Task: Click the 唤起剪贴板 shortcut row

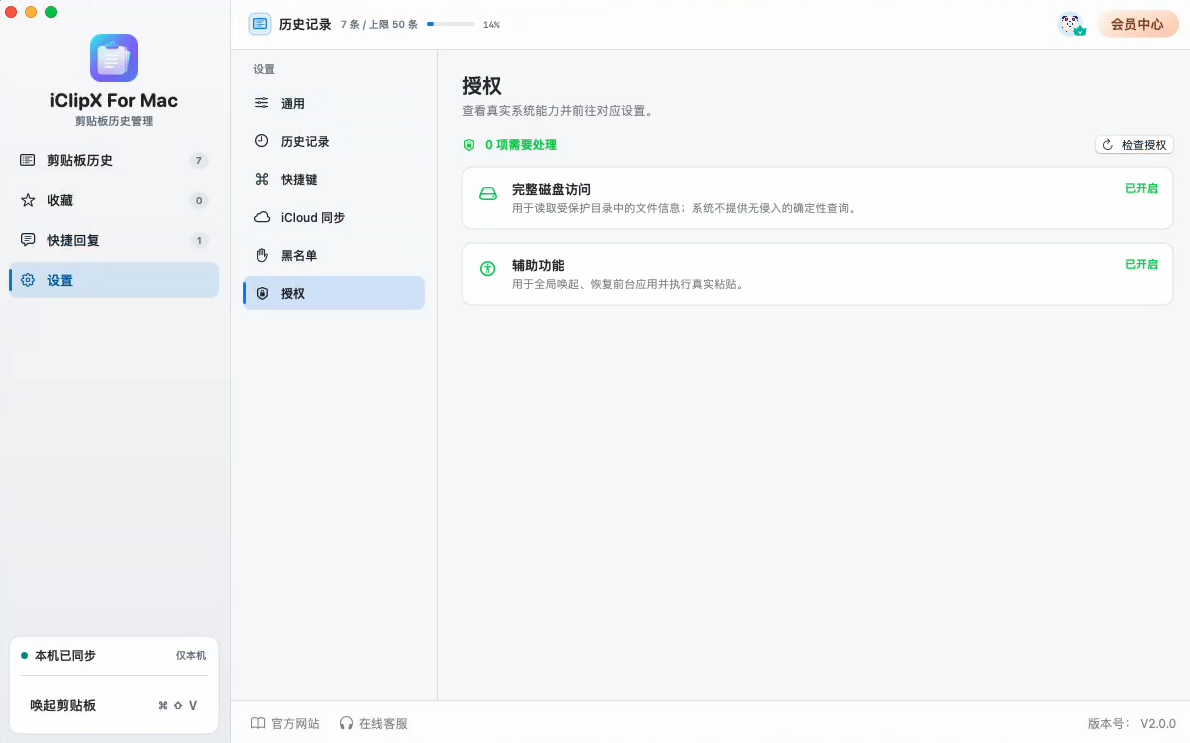Action: pos(114,705)
